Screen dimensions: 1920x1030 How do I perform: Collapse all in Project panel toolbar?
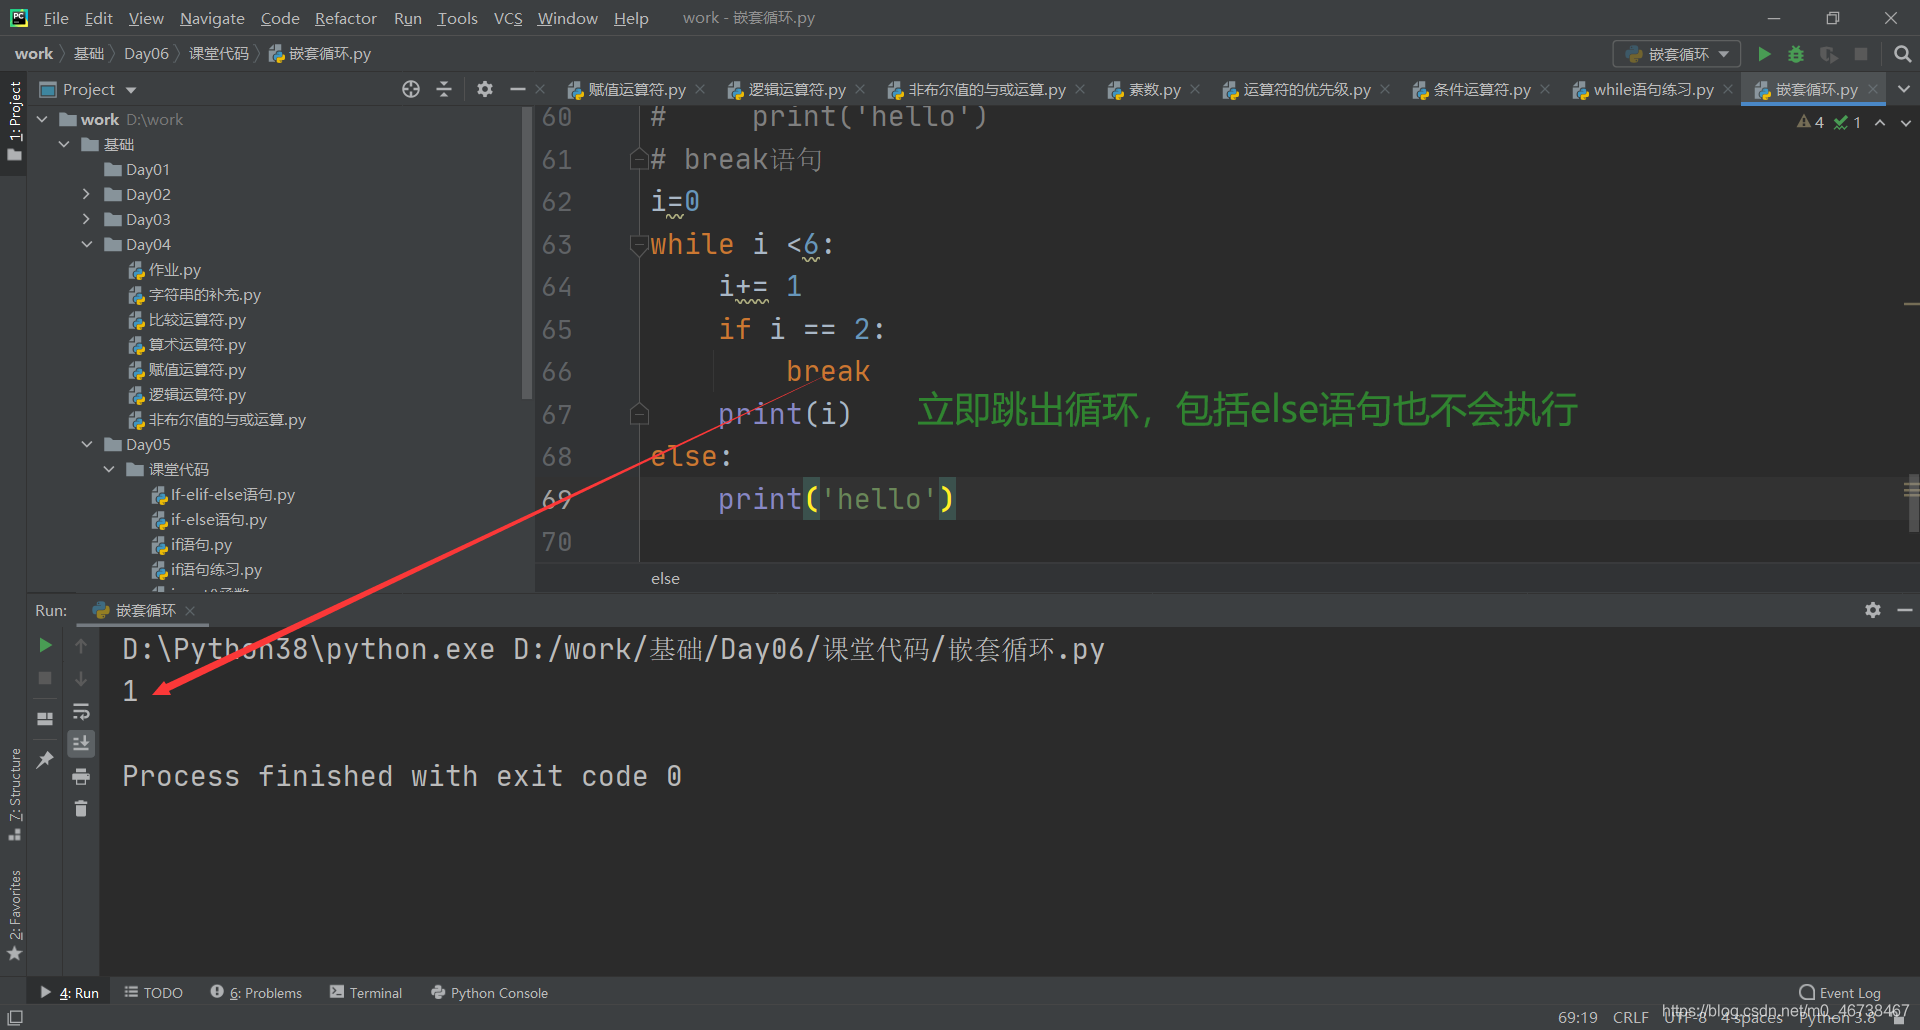[444, 89]
